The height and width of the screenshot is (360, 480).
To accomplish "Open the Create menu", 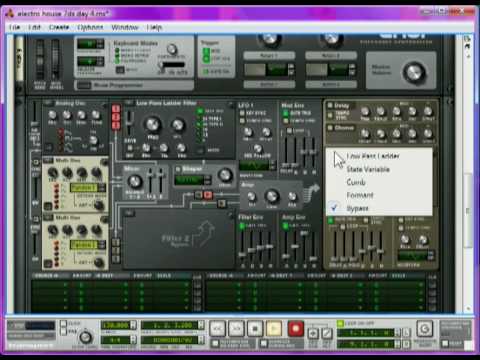I will point(59,27).
